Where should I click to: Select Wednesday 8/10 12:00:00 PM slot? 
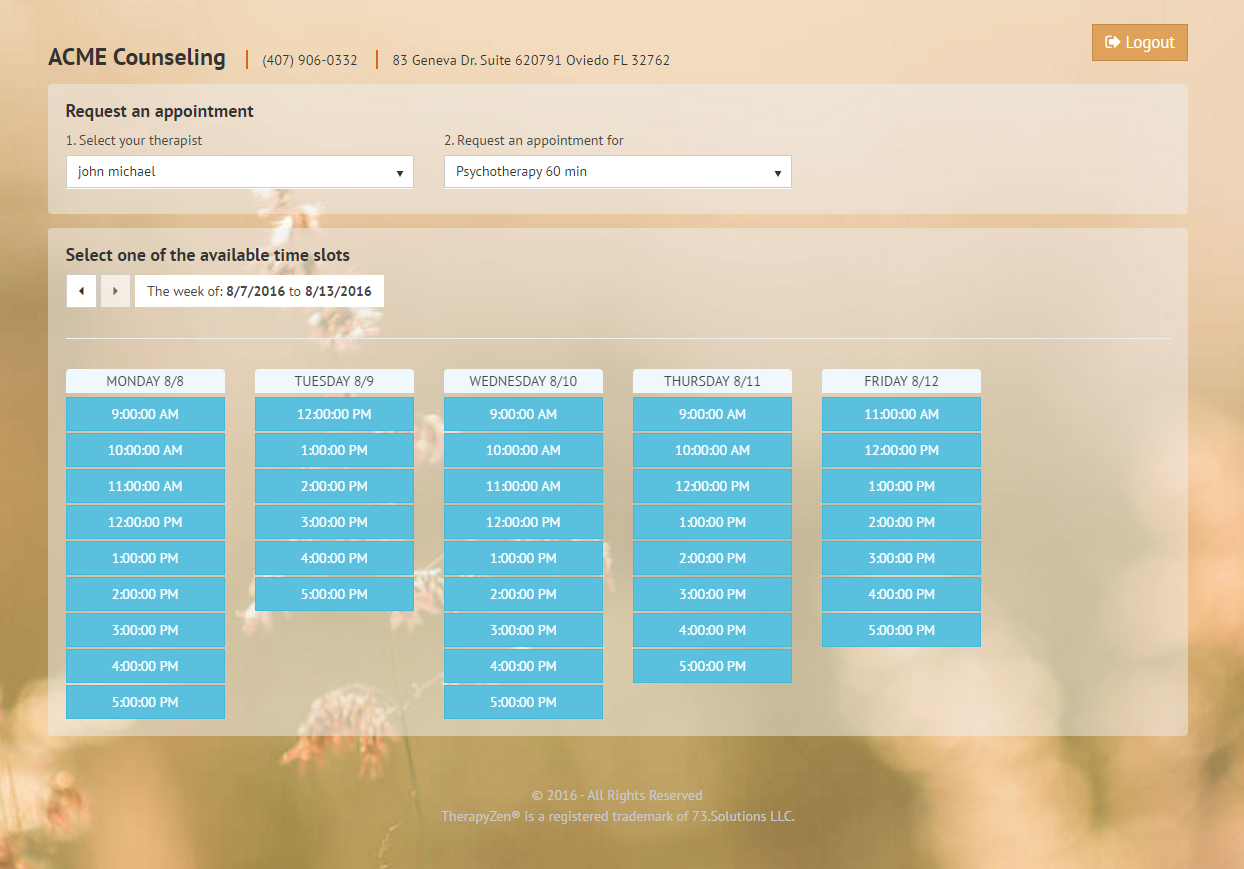click(x=523, y=522)
